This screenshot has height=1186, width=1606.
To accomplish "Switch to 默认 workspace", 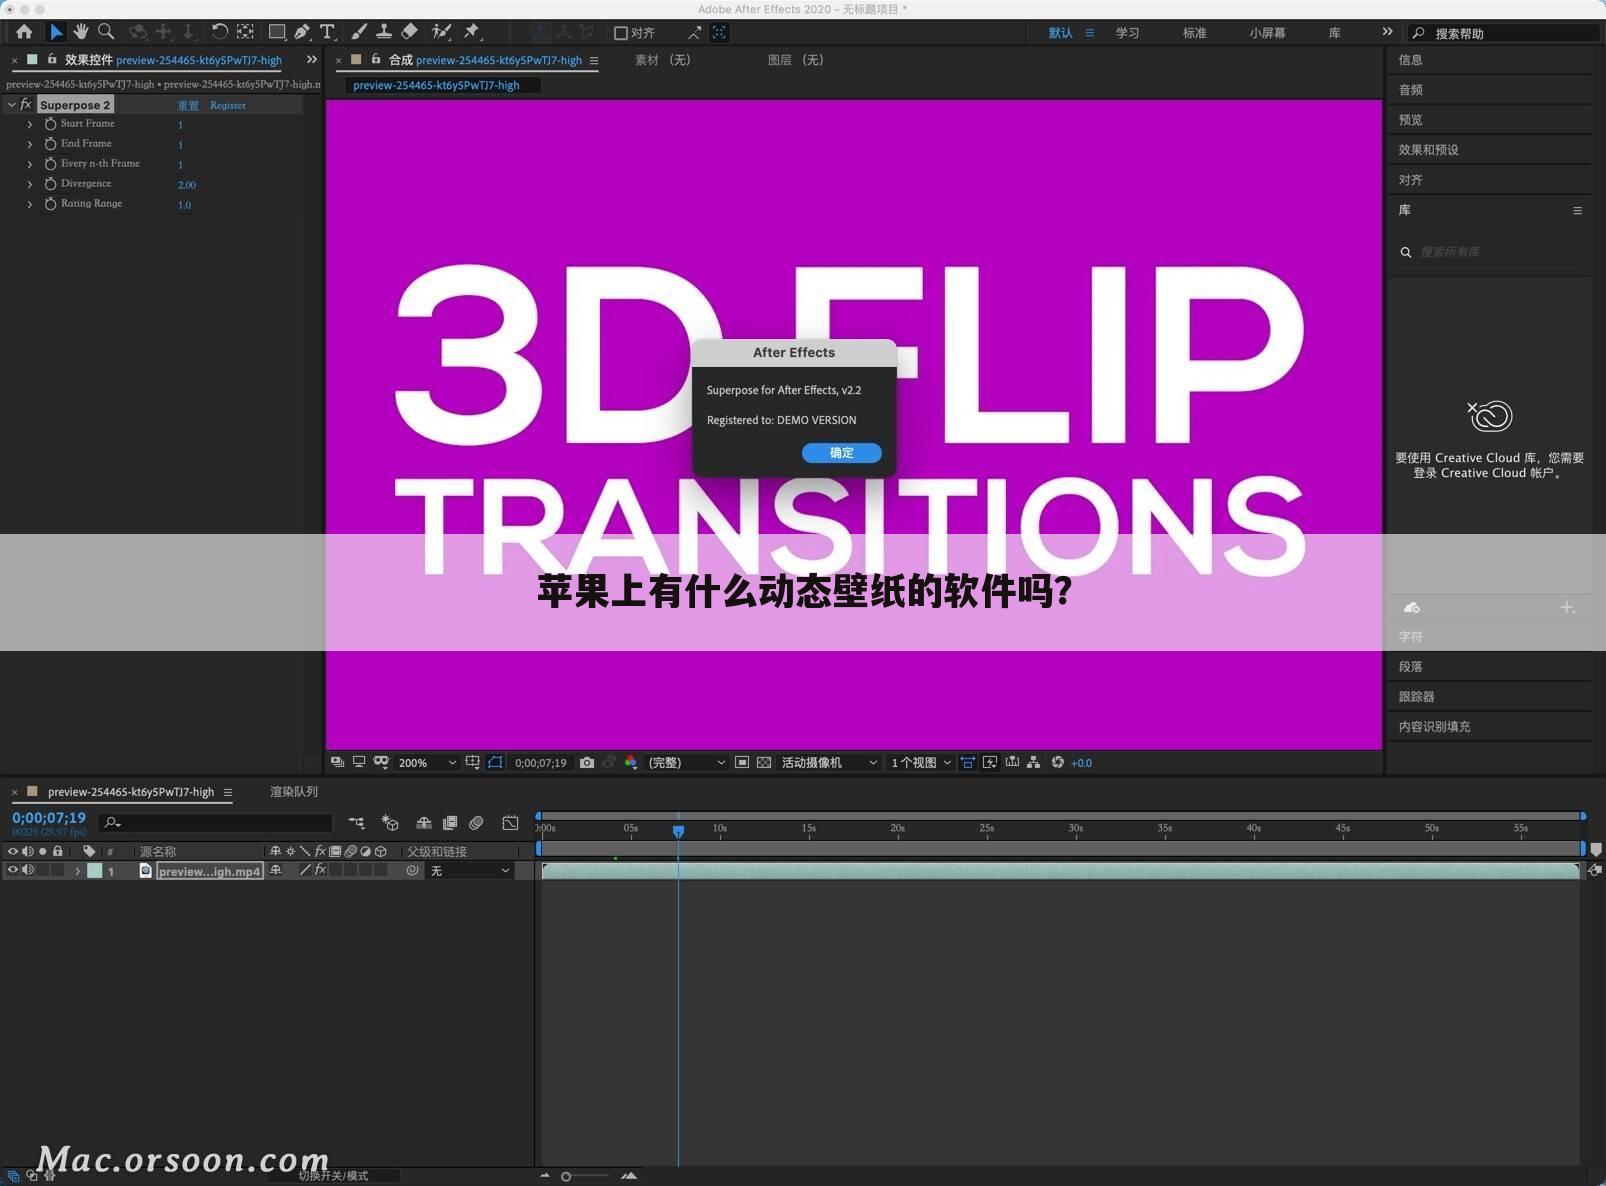I will (1060, 33).
